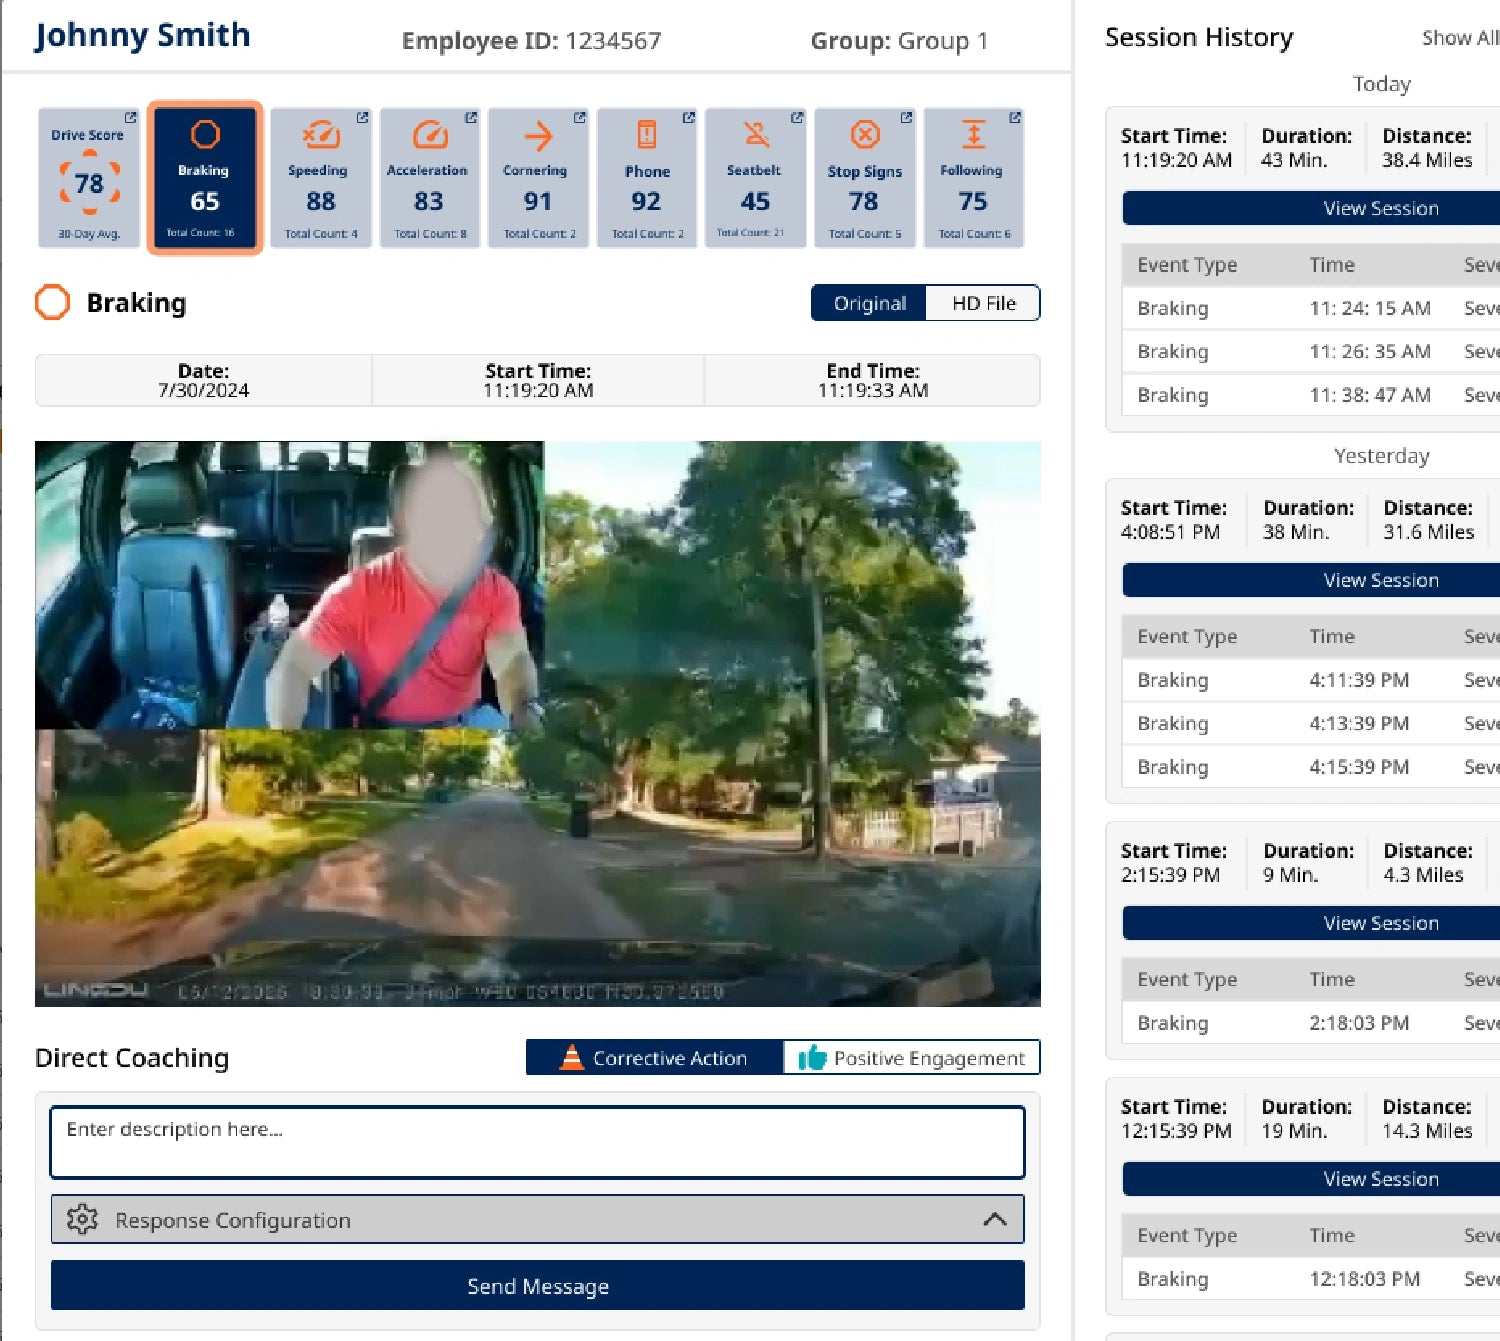Click the Session History heading
The width and height of the screenshot is (1500, 1341).
pyautogui.click(x=1198, y=38)
